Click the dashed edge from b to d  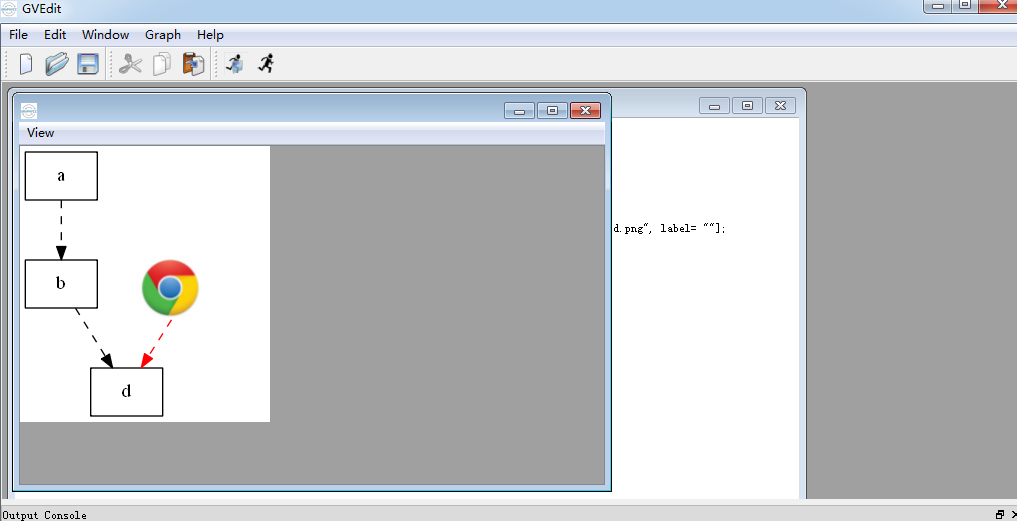pyautogui.click(x=94, y=337)
